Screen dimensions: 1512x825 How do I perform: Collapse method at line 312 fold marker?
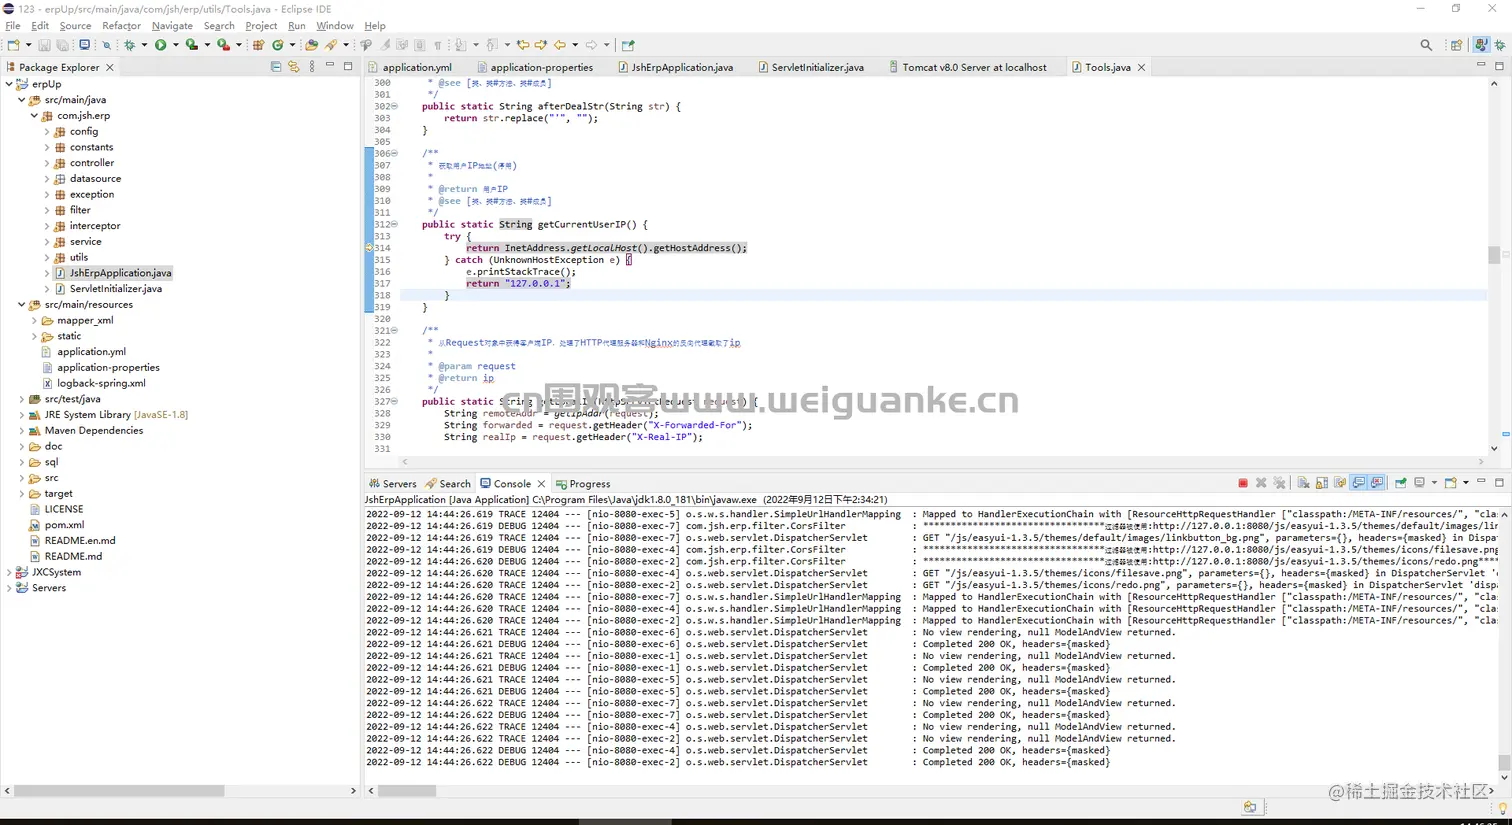click(x=394, y=224)
